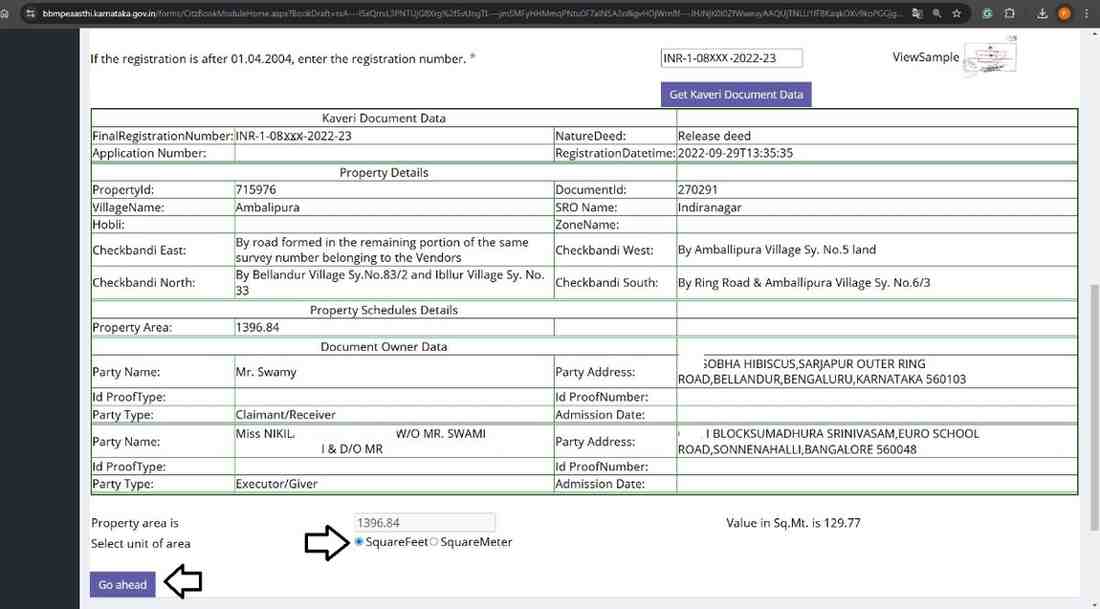1100x609 pixels.
Task: Open the browser downloads icon
Action: pos(1041,14)
